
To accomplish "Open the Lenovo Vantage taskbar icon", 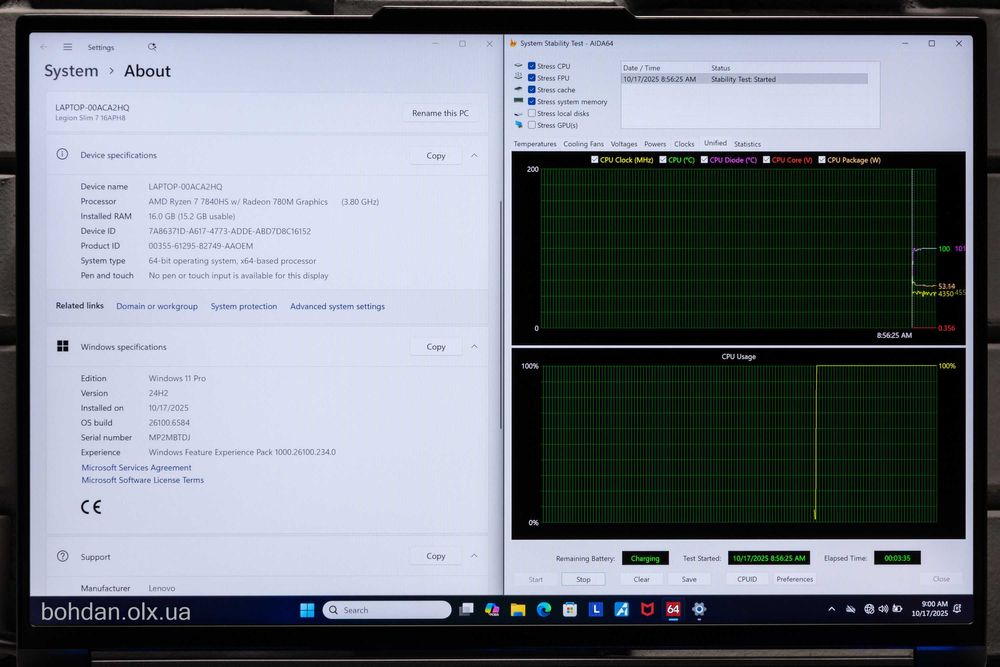I will (x=596, y=610).
